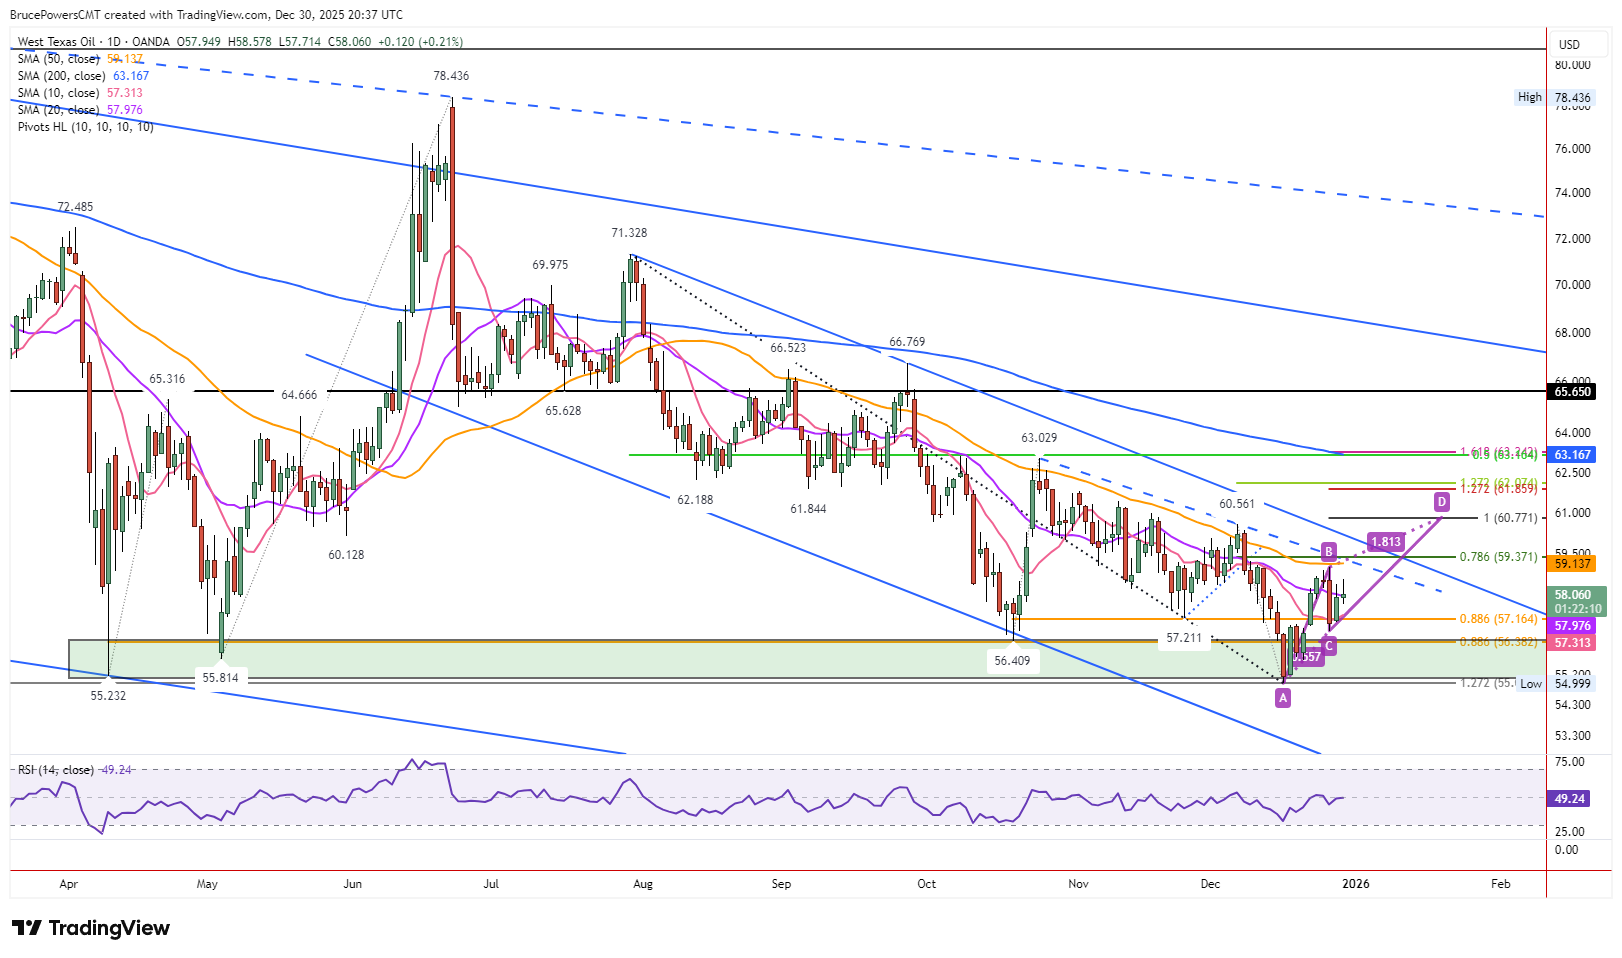The image size is (1622, 958).
Task: Click the blue 63.167 SMA price label
Action: point(1573,455)
